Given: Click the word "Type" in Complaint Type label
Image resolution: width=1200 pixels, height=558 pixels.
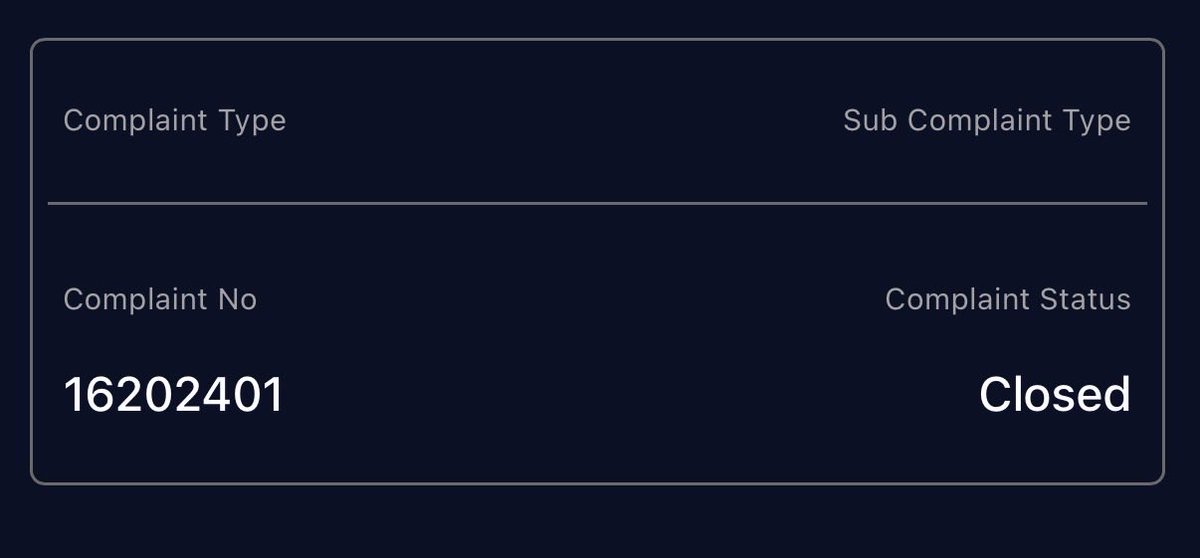Looking at the screenshot, I should coord(251,122).
